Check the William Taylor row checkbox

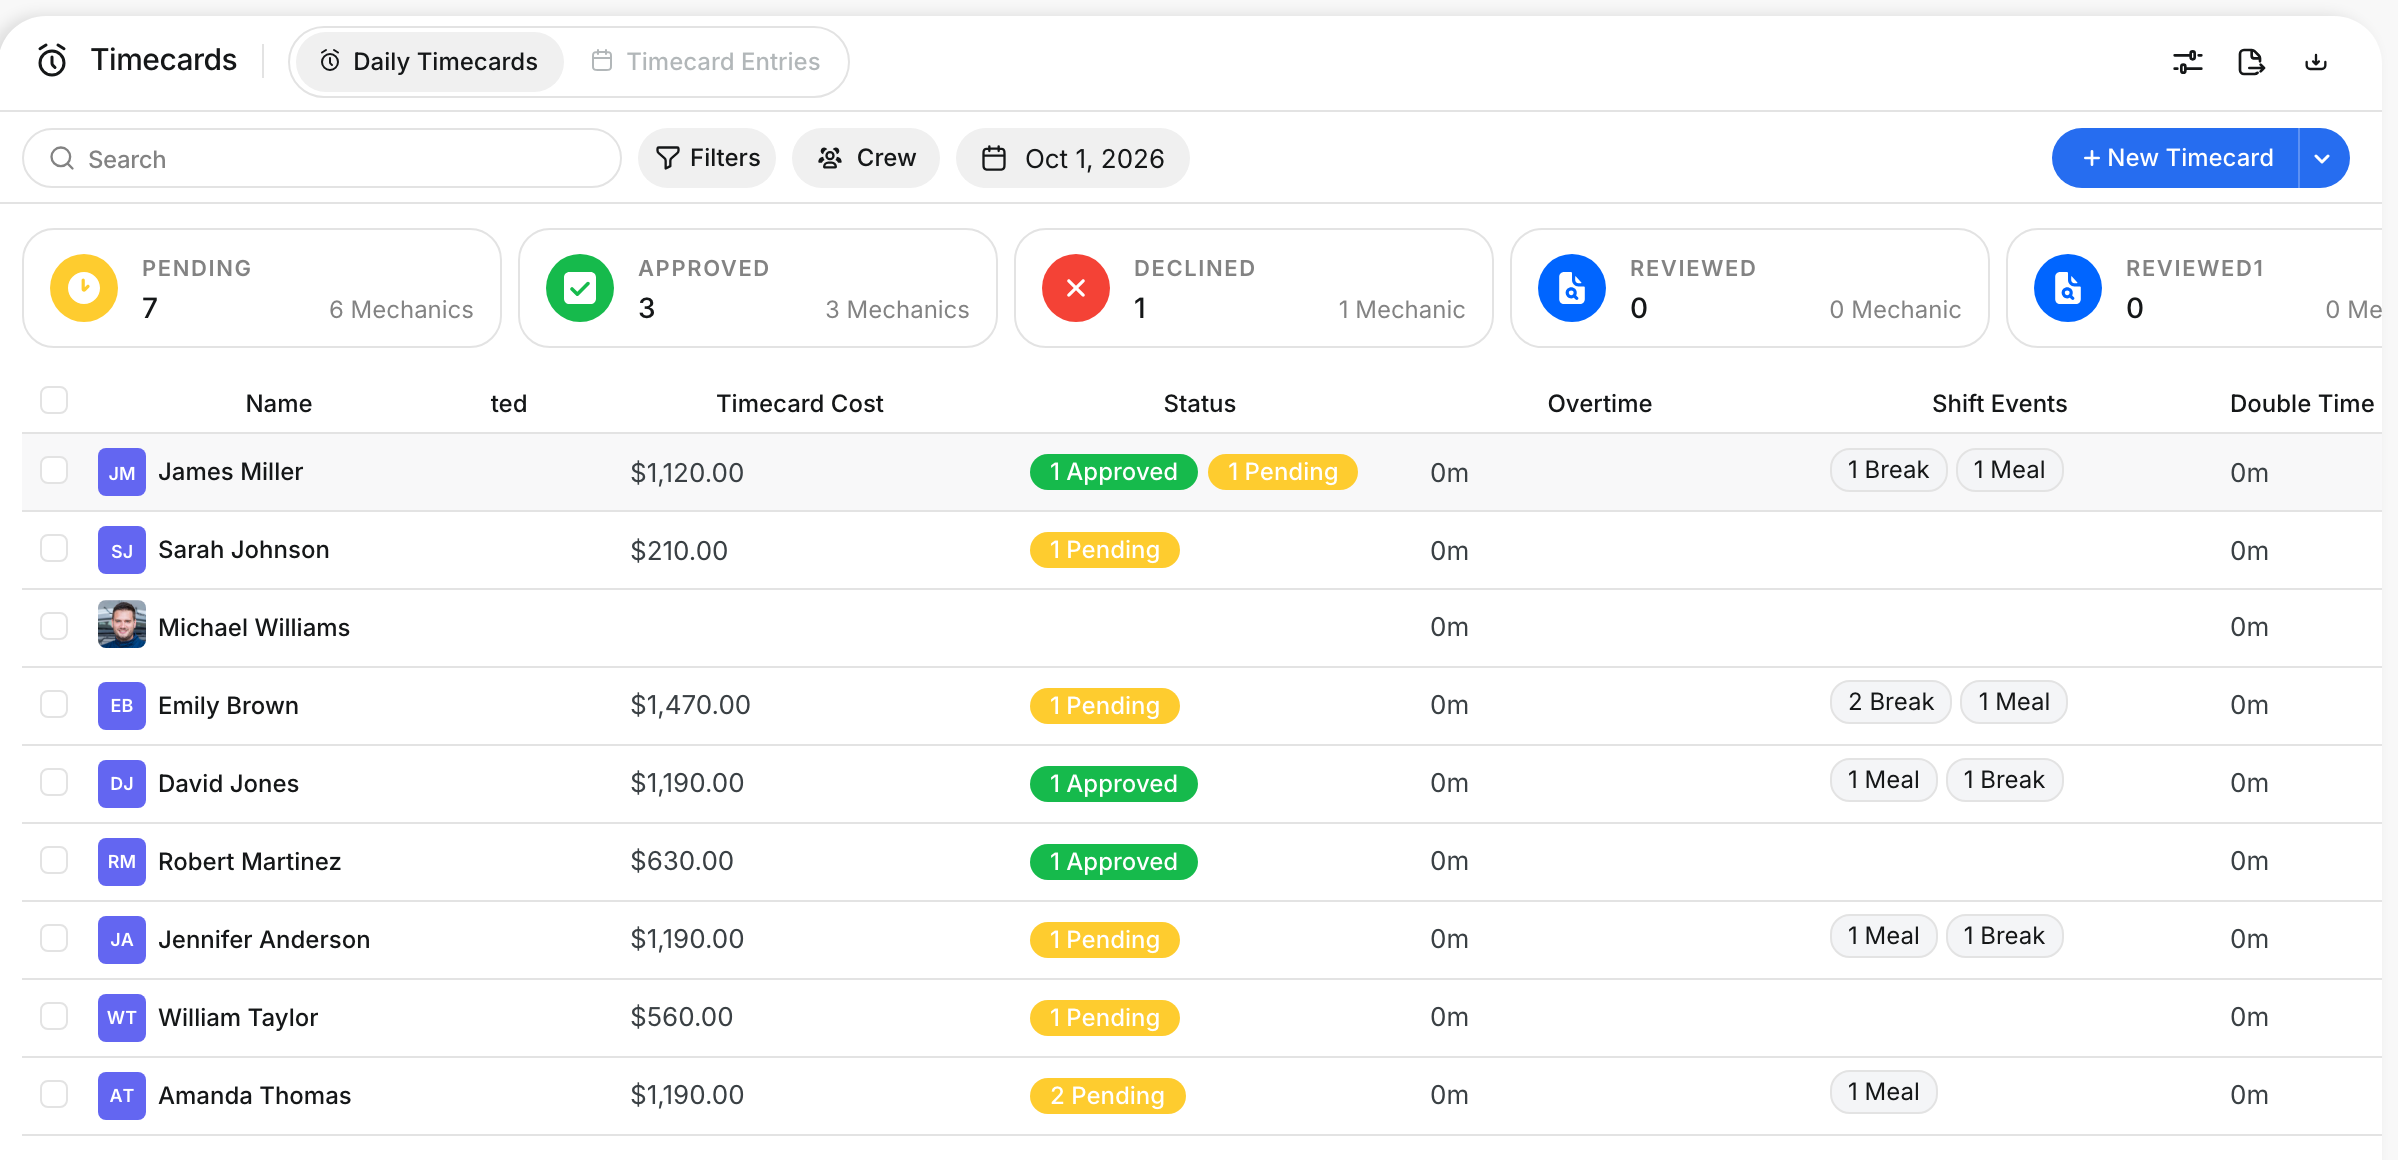pos(54,1016)
